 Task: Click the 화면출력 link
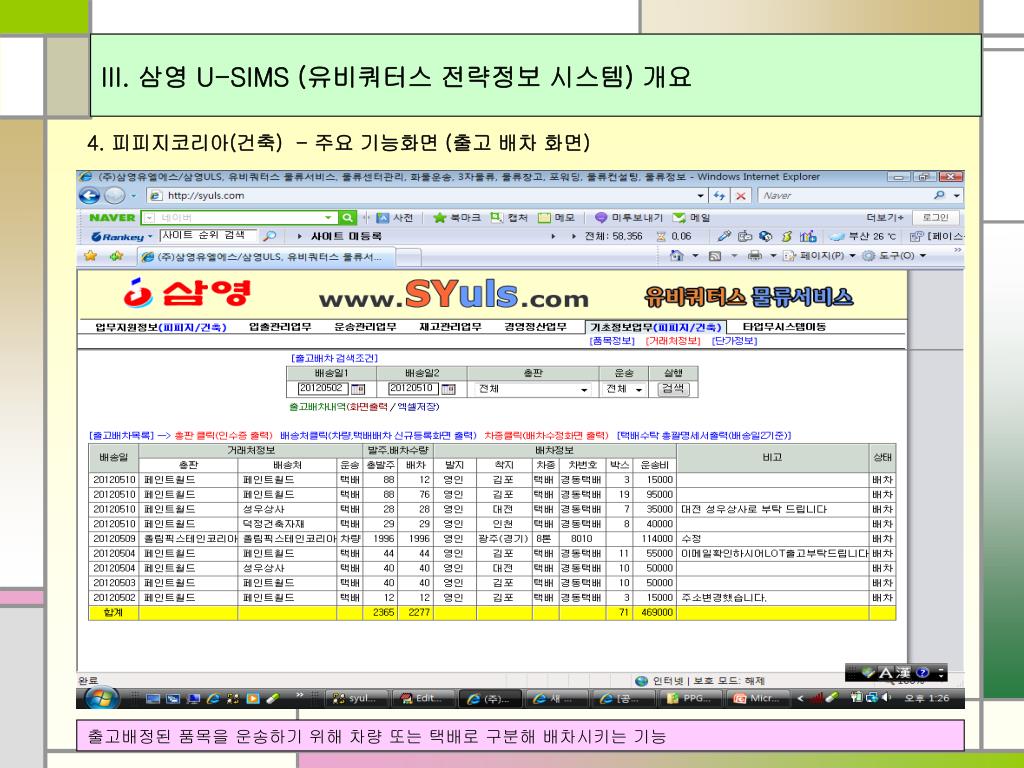pyautogui.click(x=368, y=407)
